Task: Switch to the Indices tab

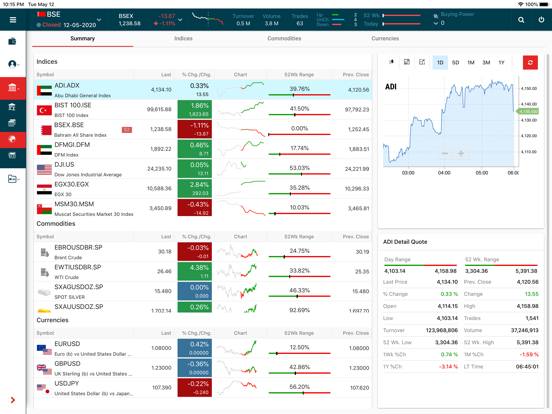Action: pyautogui.click(x=183, y=38)
